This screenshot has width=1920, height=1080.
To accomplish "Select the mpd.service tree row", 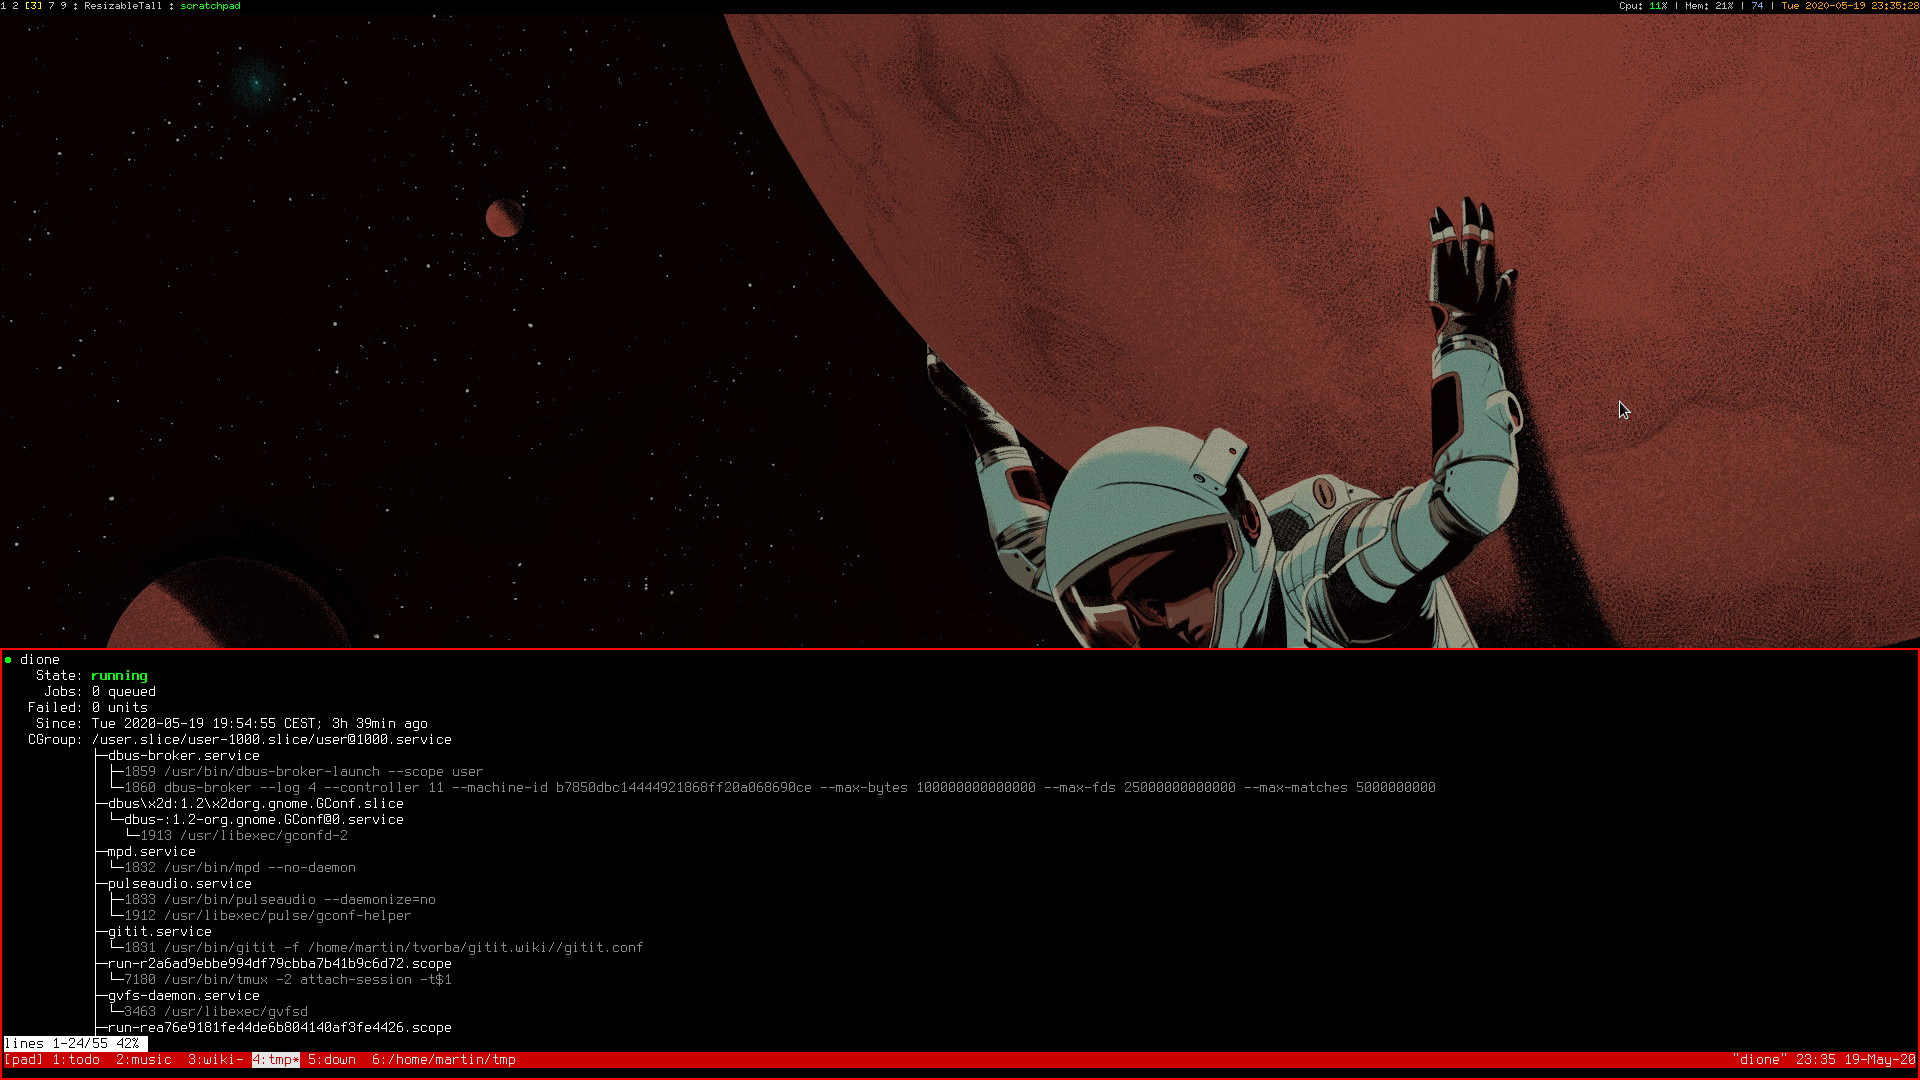I will click(x=152, y=852).
